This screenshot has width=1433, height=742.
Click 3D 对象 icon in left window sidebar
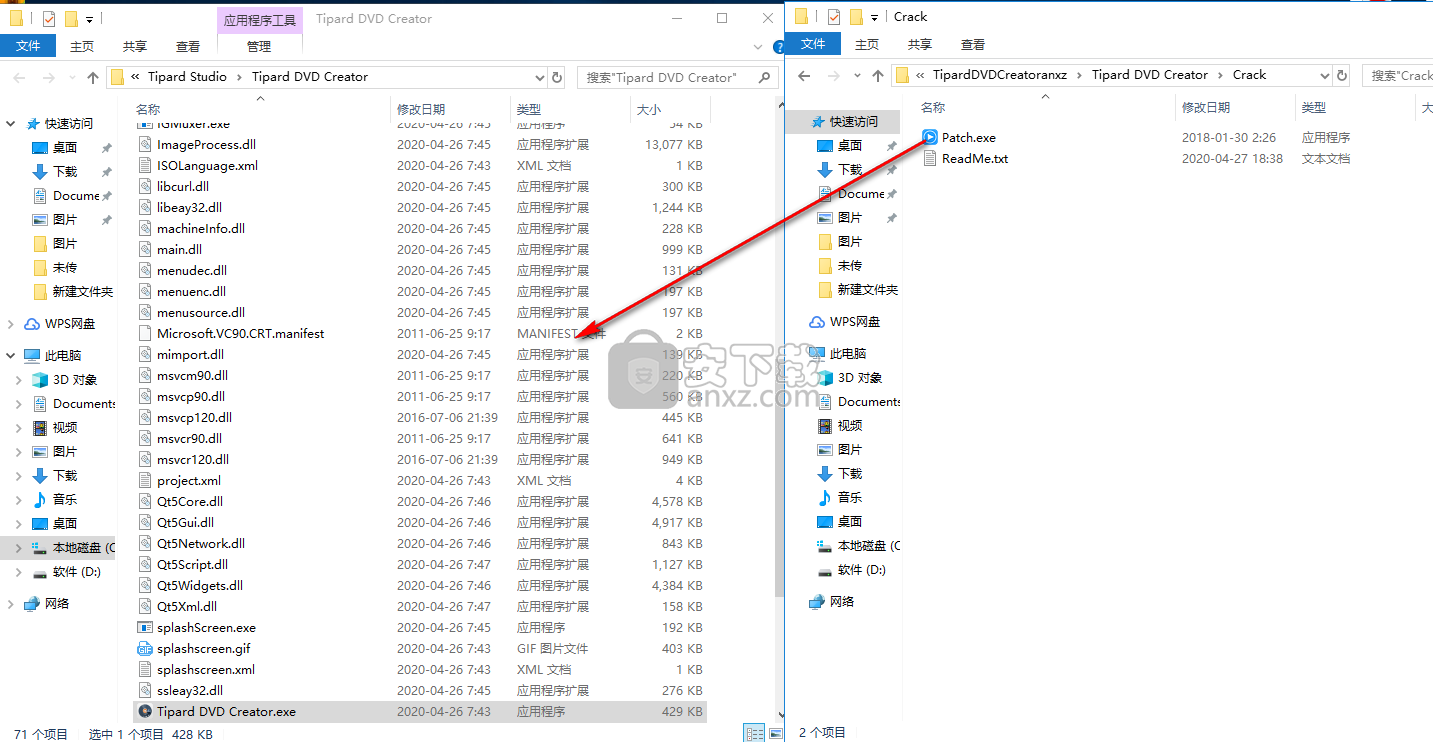click(40, 380)
